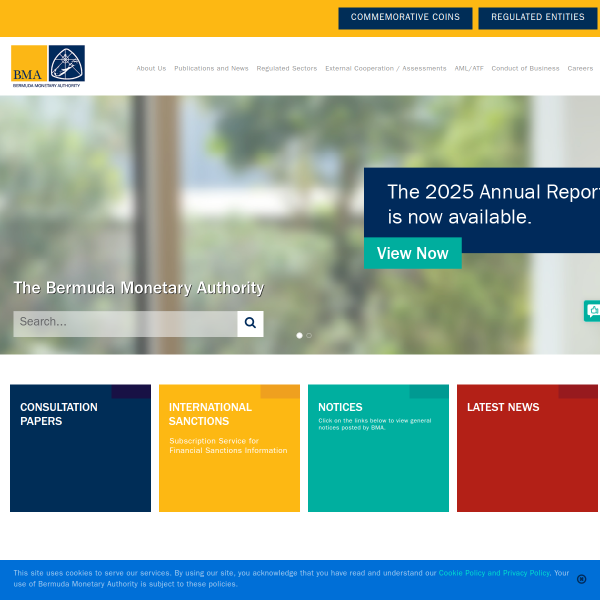600x600 pixels.
Task: Select the second carousel slide dot
Action: (x=309, y=335)
